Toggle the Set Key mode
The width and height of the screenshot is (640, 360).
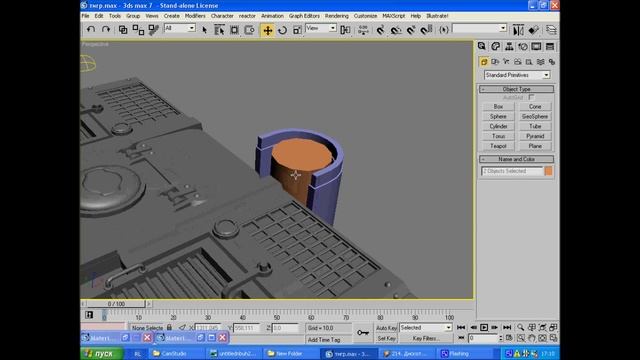(x=386, y=338)
